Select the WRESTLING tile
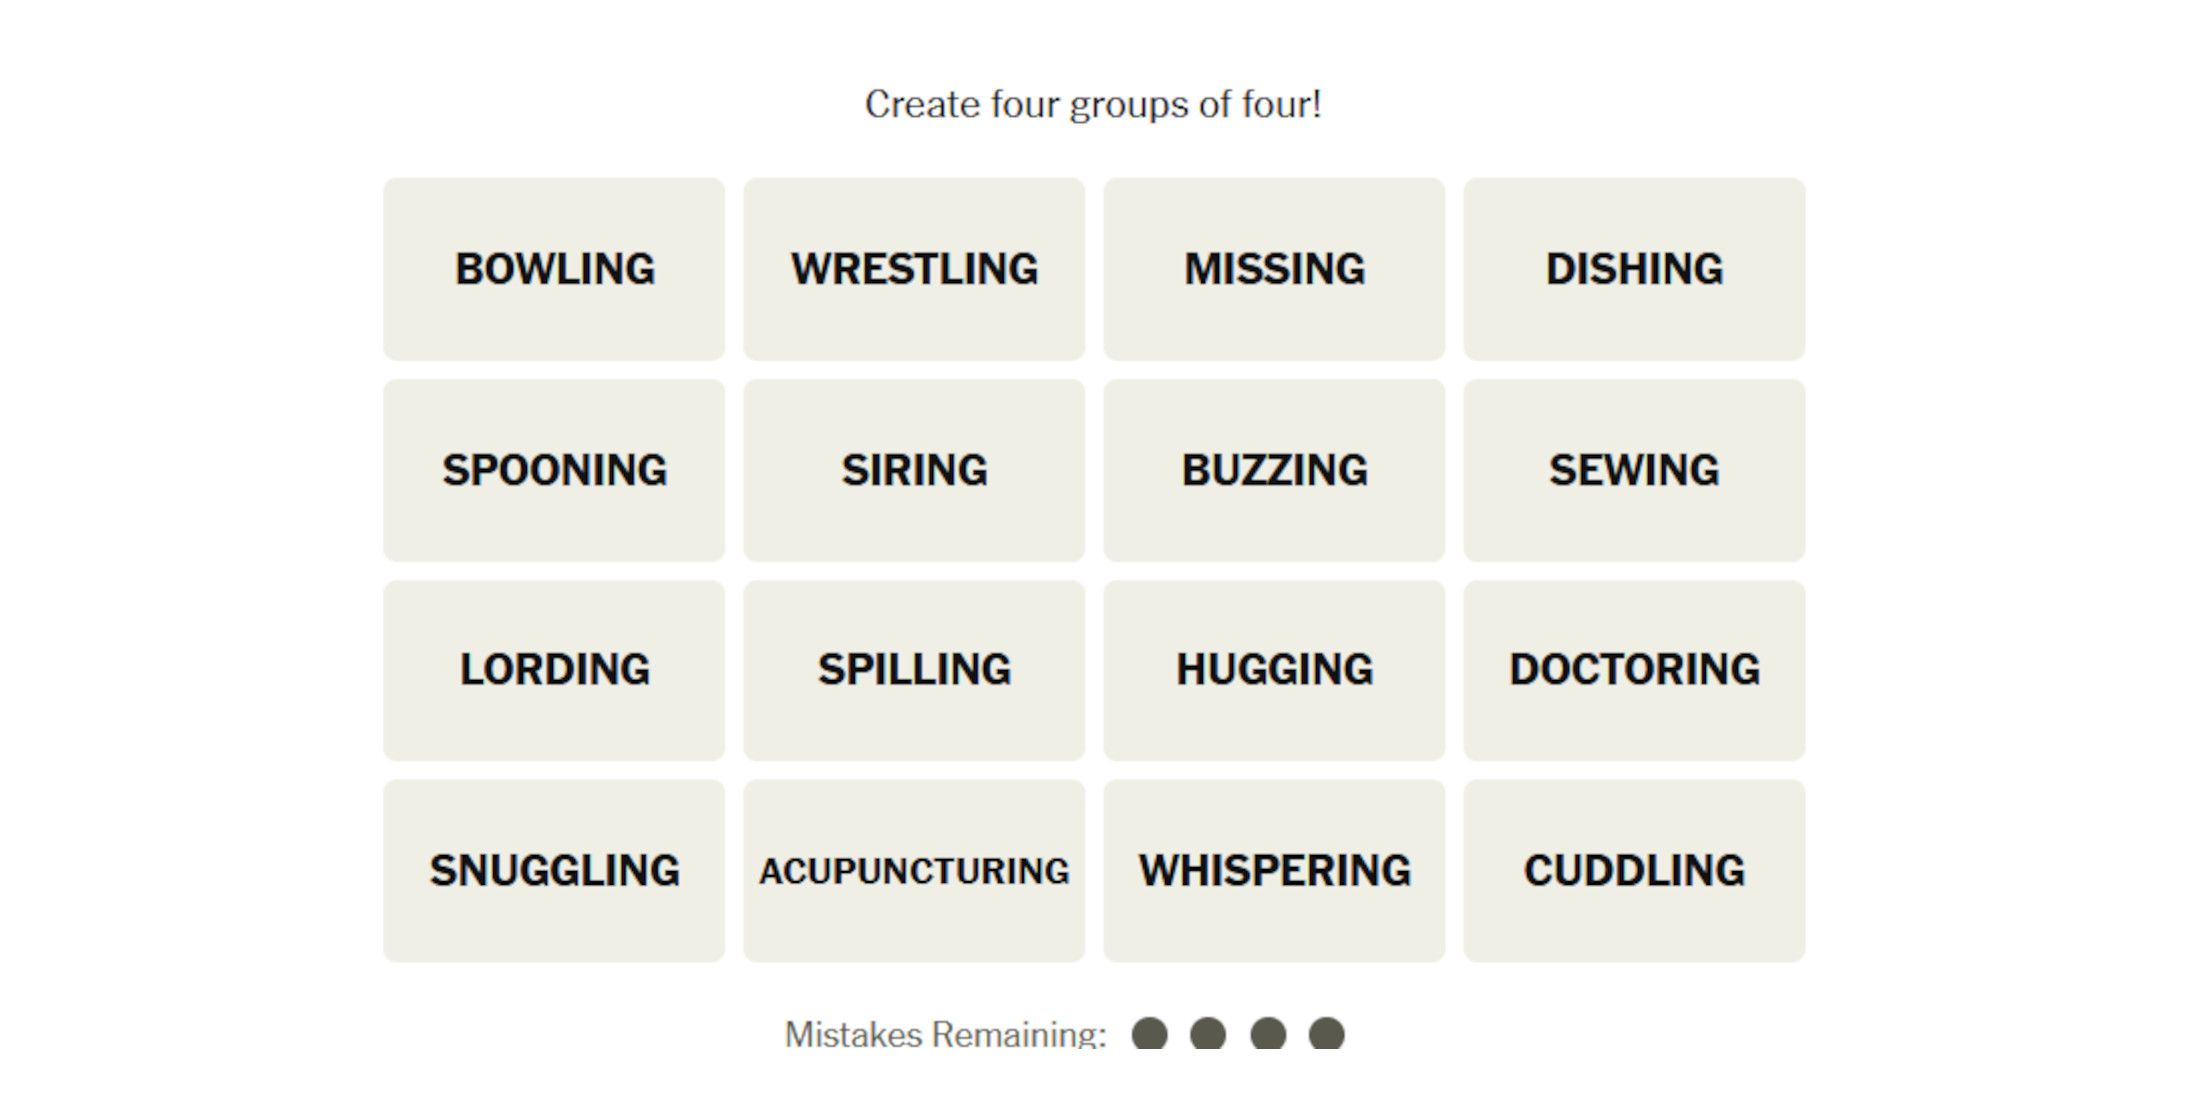Viewport: 2200px width, 1100px height. [x=914, y=269]
